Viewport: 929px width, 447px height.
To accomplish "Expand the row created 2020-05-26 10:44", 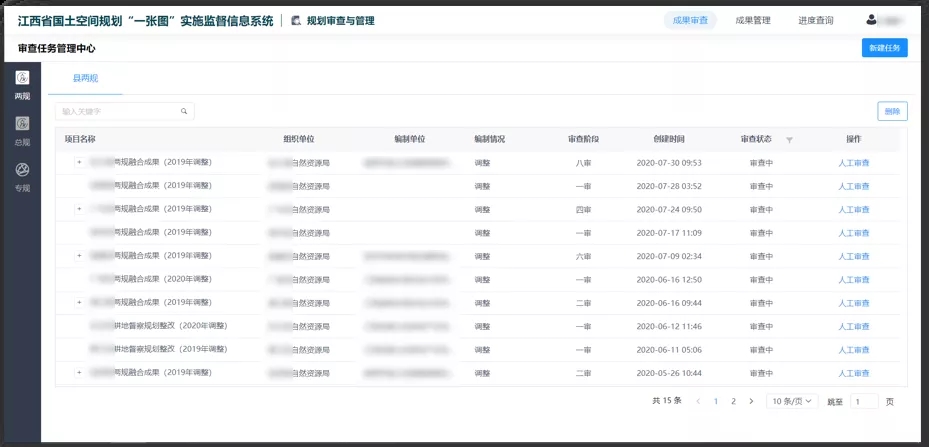I will pos(79,372).
